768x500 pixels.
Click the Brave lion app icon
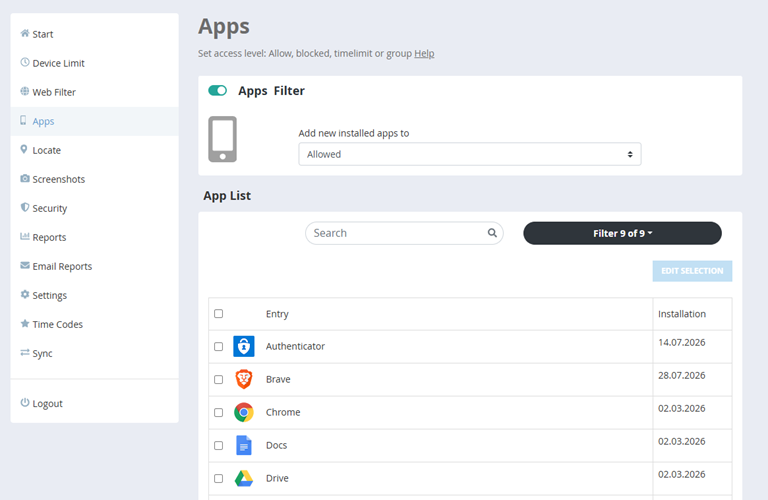[243, 379]
